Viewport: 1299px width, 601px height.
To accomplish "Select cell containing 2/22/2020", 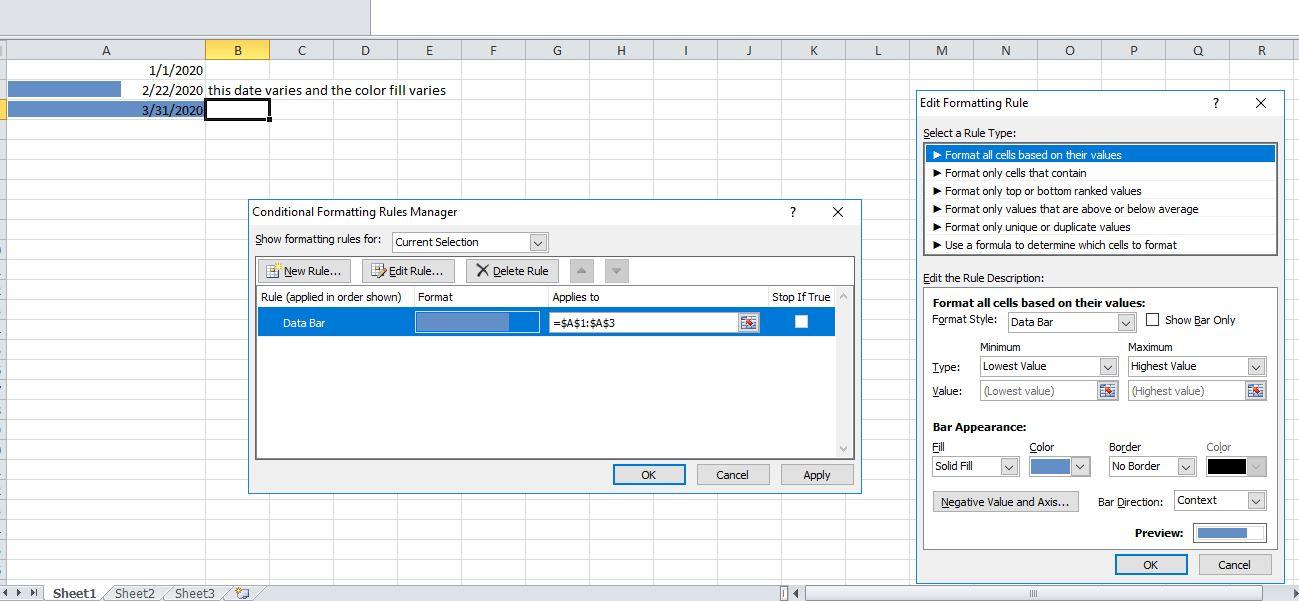I will (x=106, y=90).
